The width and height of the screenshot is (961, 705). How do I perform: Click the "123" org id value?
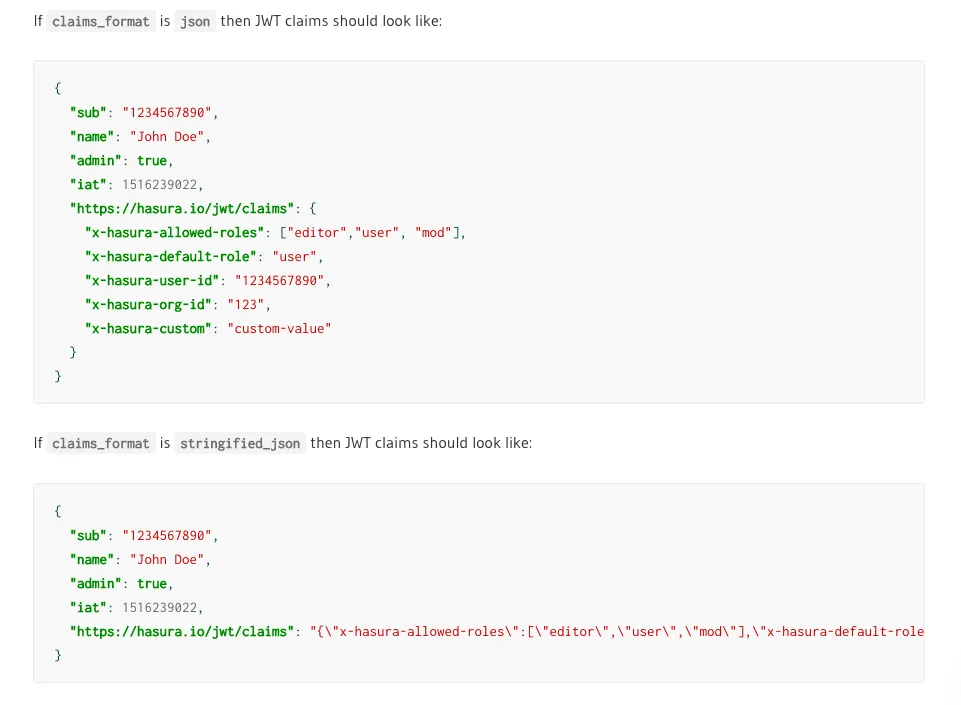coord(245,304)
